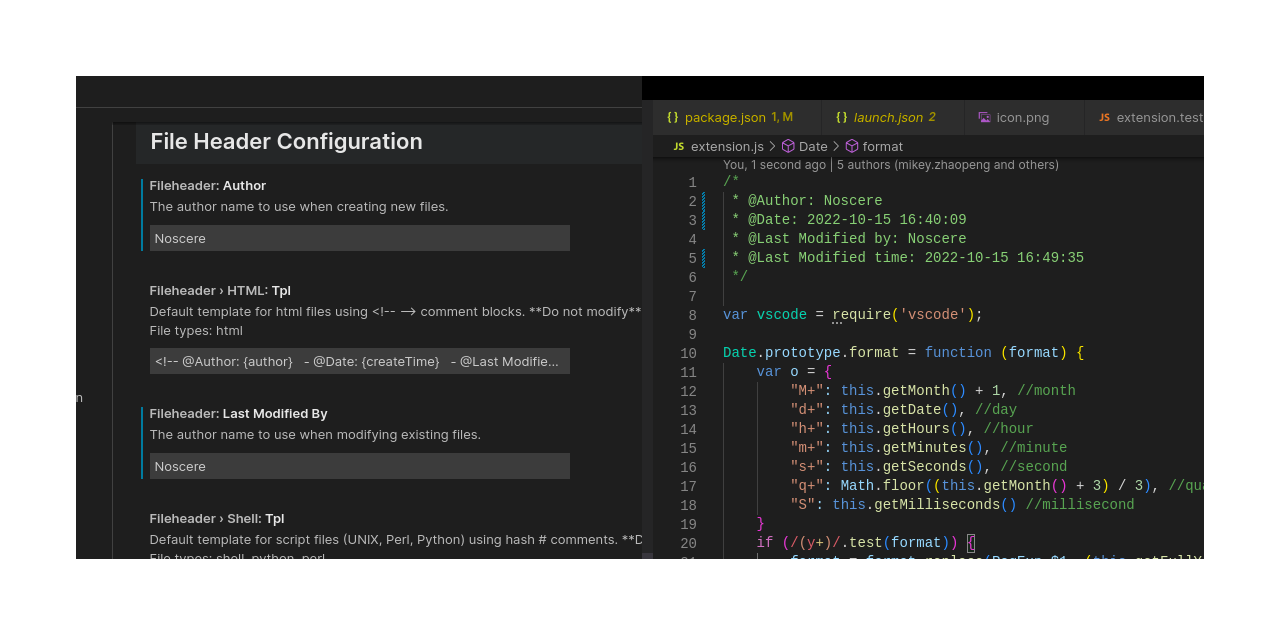Viewport: 1280px width, 640px height.
Task: Expand the breadcrumb chevron before format
Action: click(834, 146)
